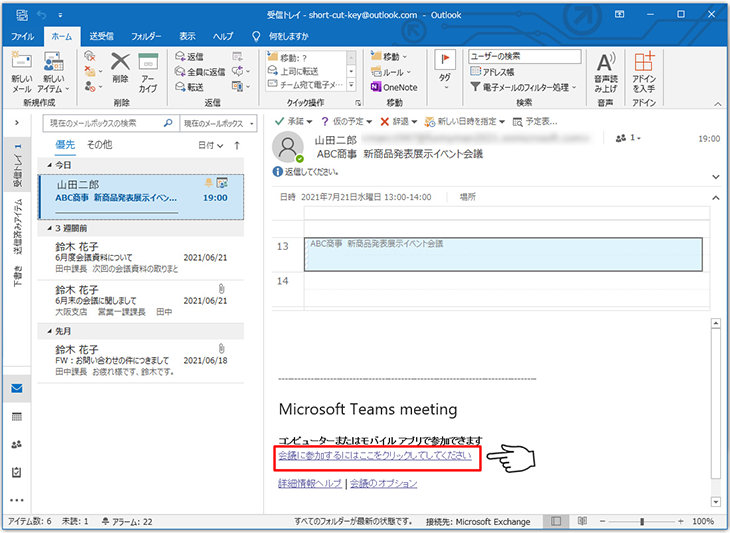Start 音声読み上げ read aloud

point(605,73)
